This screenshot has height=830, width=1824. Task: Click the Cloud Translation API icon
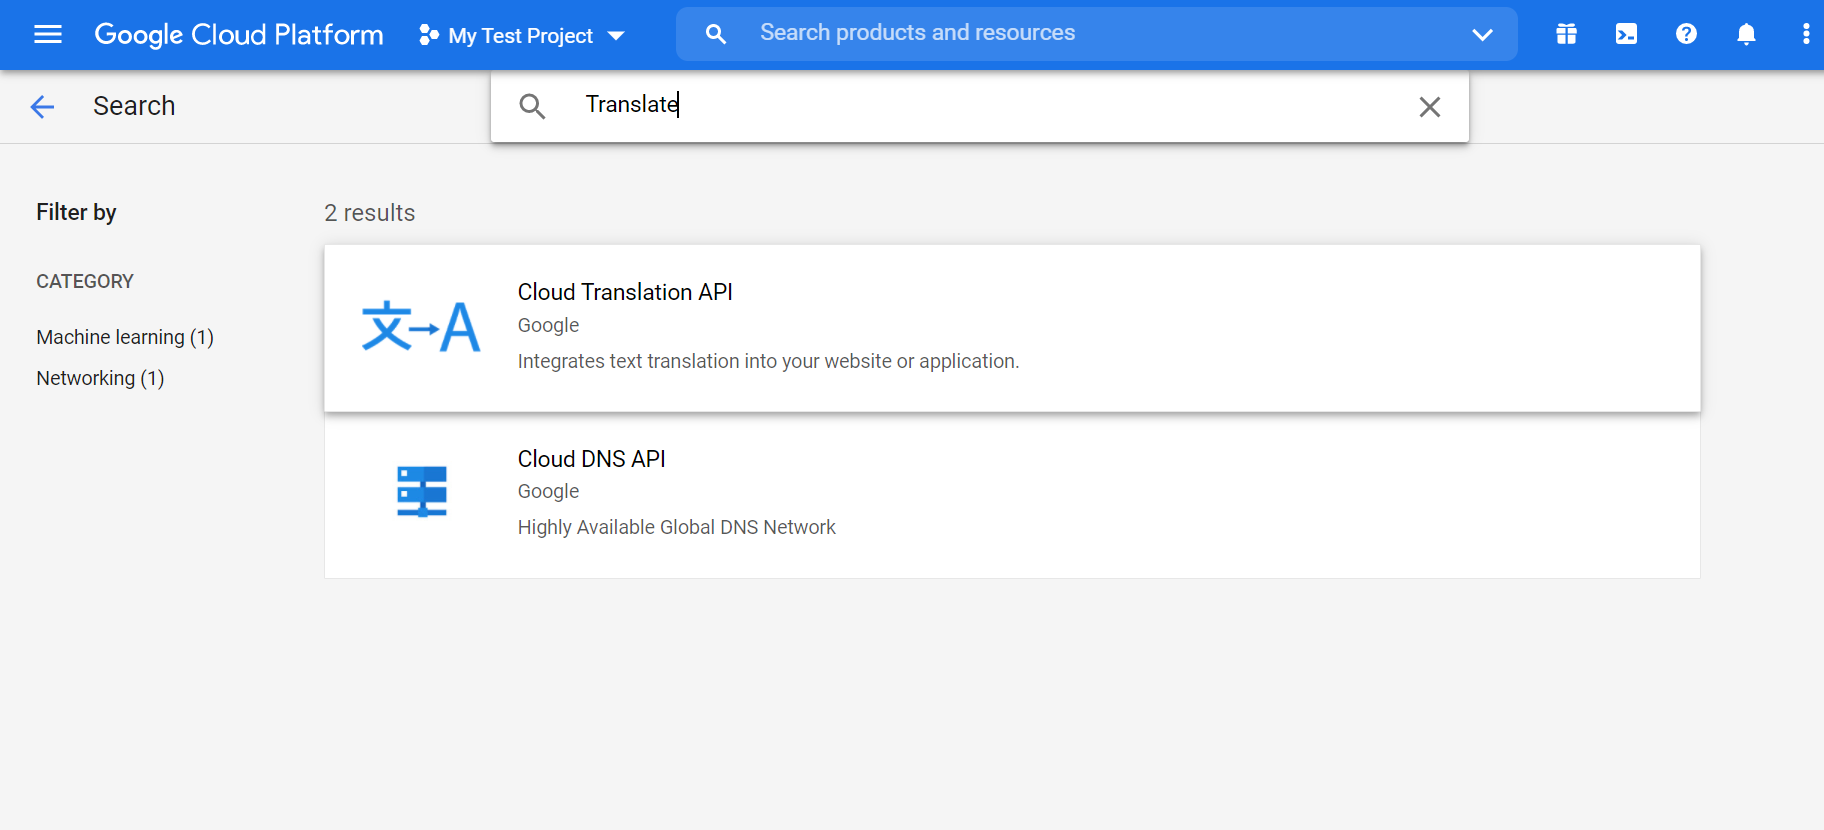421,327
